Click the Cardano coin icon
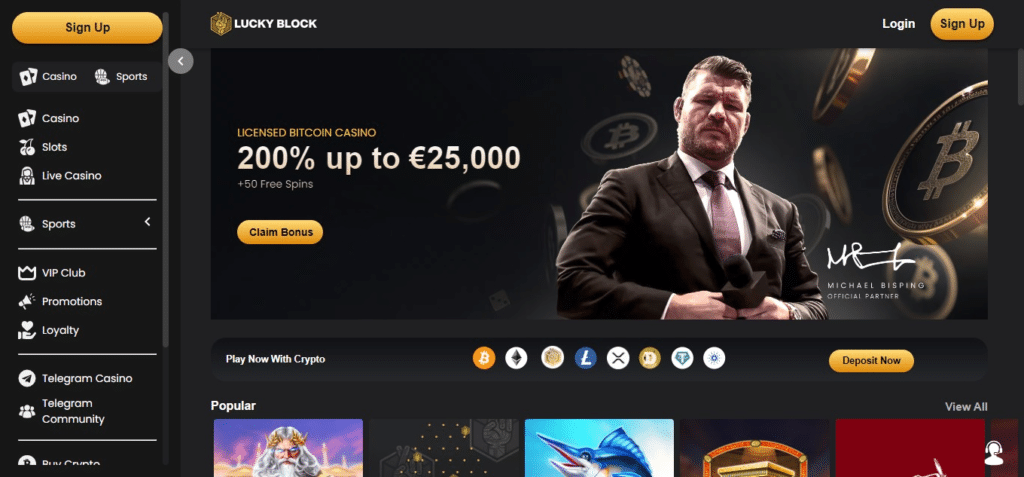The height and width of the screenshot is (477, 1024). (x=714, y=358)
